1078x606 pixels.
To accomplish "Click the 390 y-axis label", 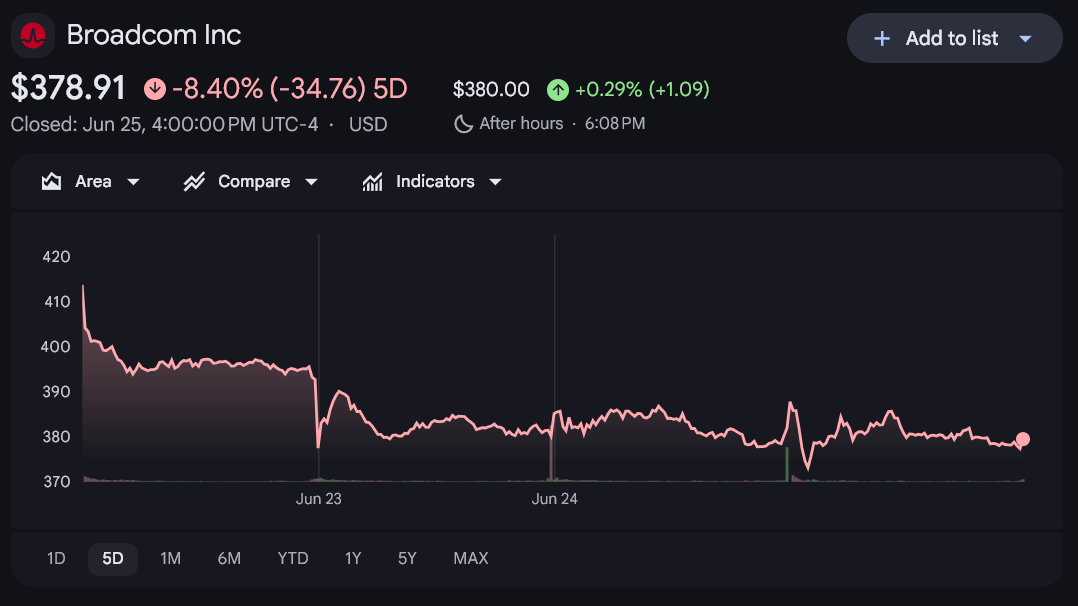I will (x=56, y=391).
